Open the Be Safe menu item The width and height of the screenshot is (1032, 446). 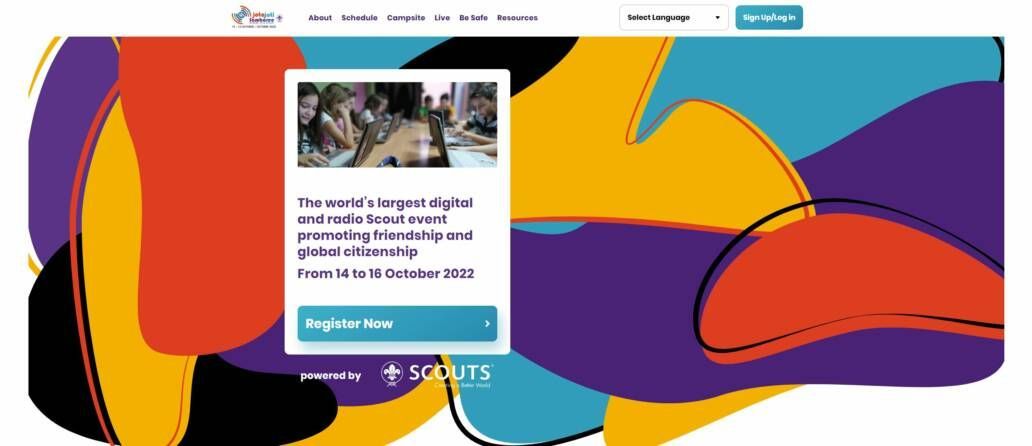(x=473, y=18)
